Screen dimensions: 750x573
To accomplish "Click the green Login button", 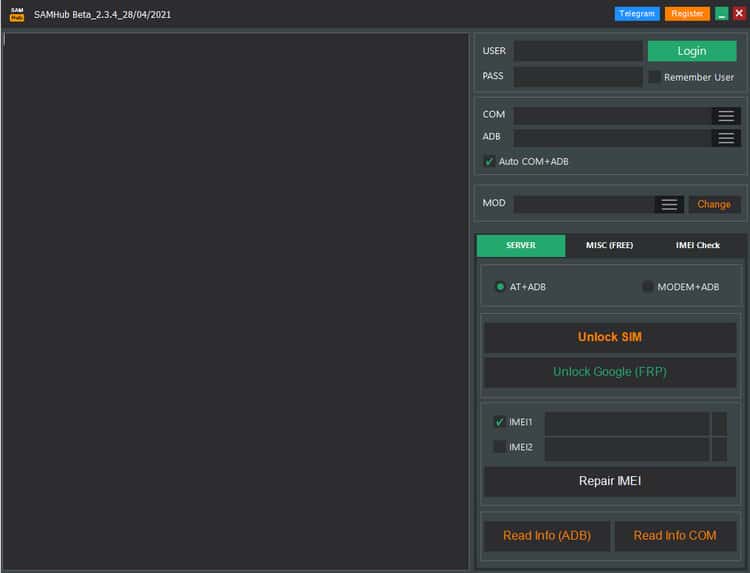I will coord(692,51).
